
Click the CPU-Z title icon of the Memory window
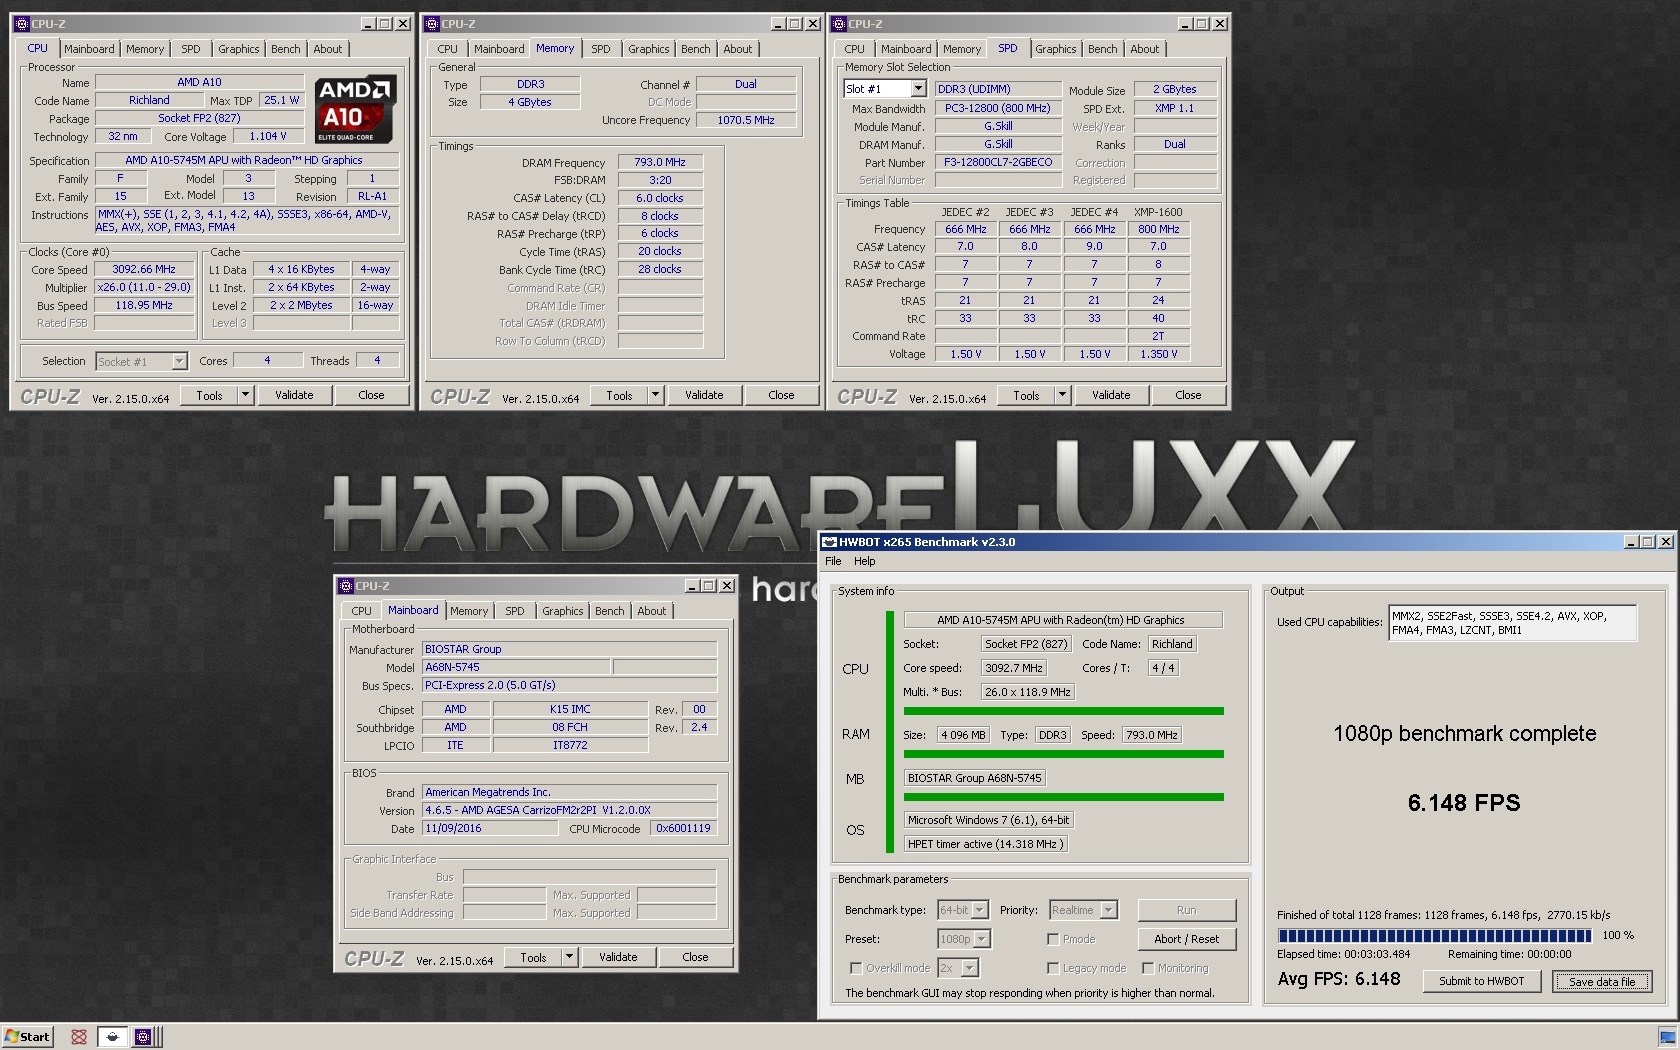click(x=431, y=24)
